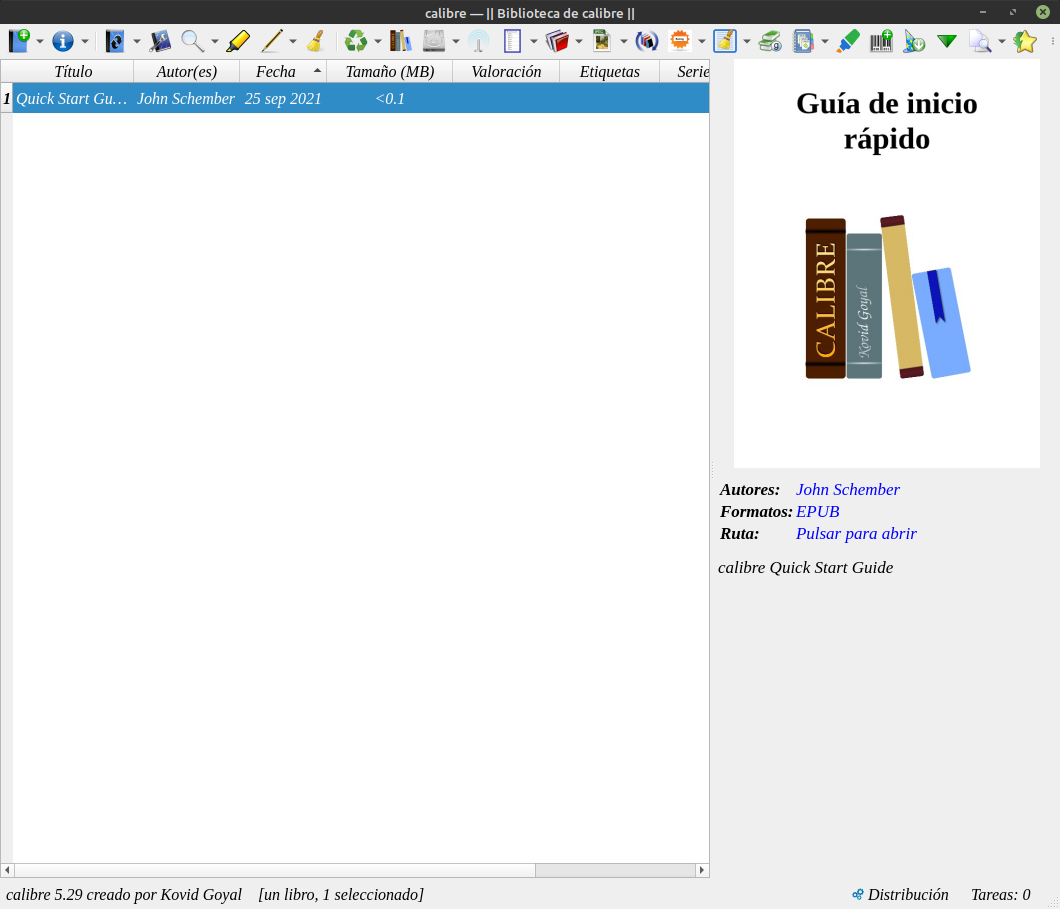Click the green downward triangle icon
1060x909 pixels.
point(947,41)
